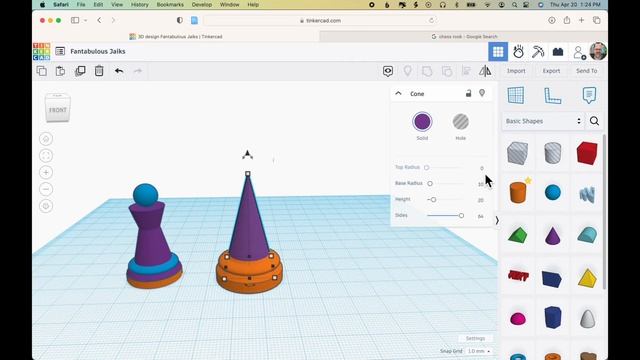The image size is (640, 360).
Task: Click the Redo arrow
Action: click(x=138, y=71)
